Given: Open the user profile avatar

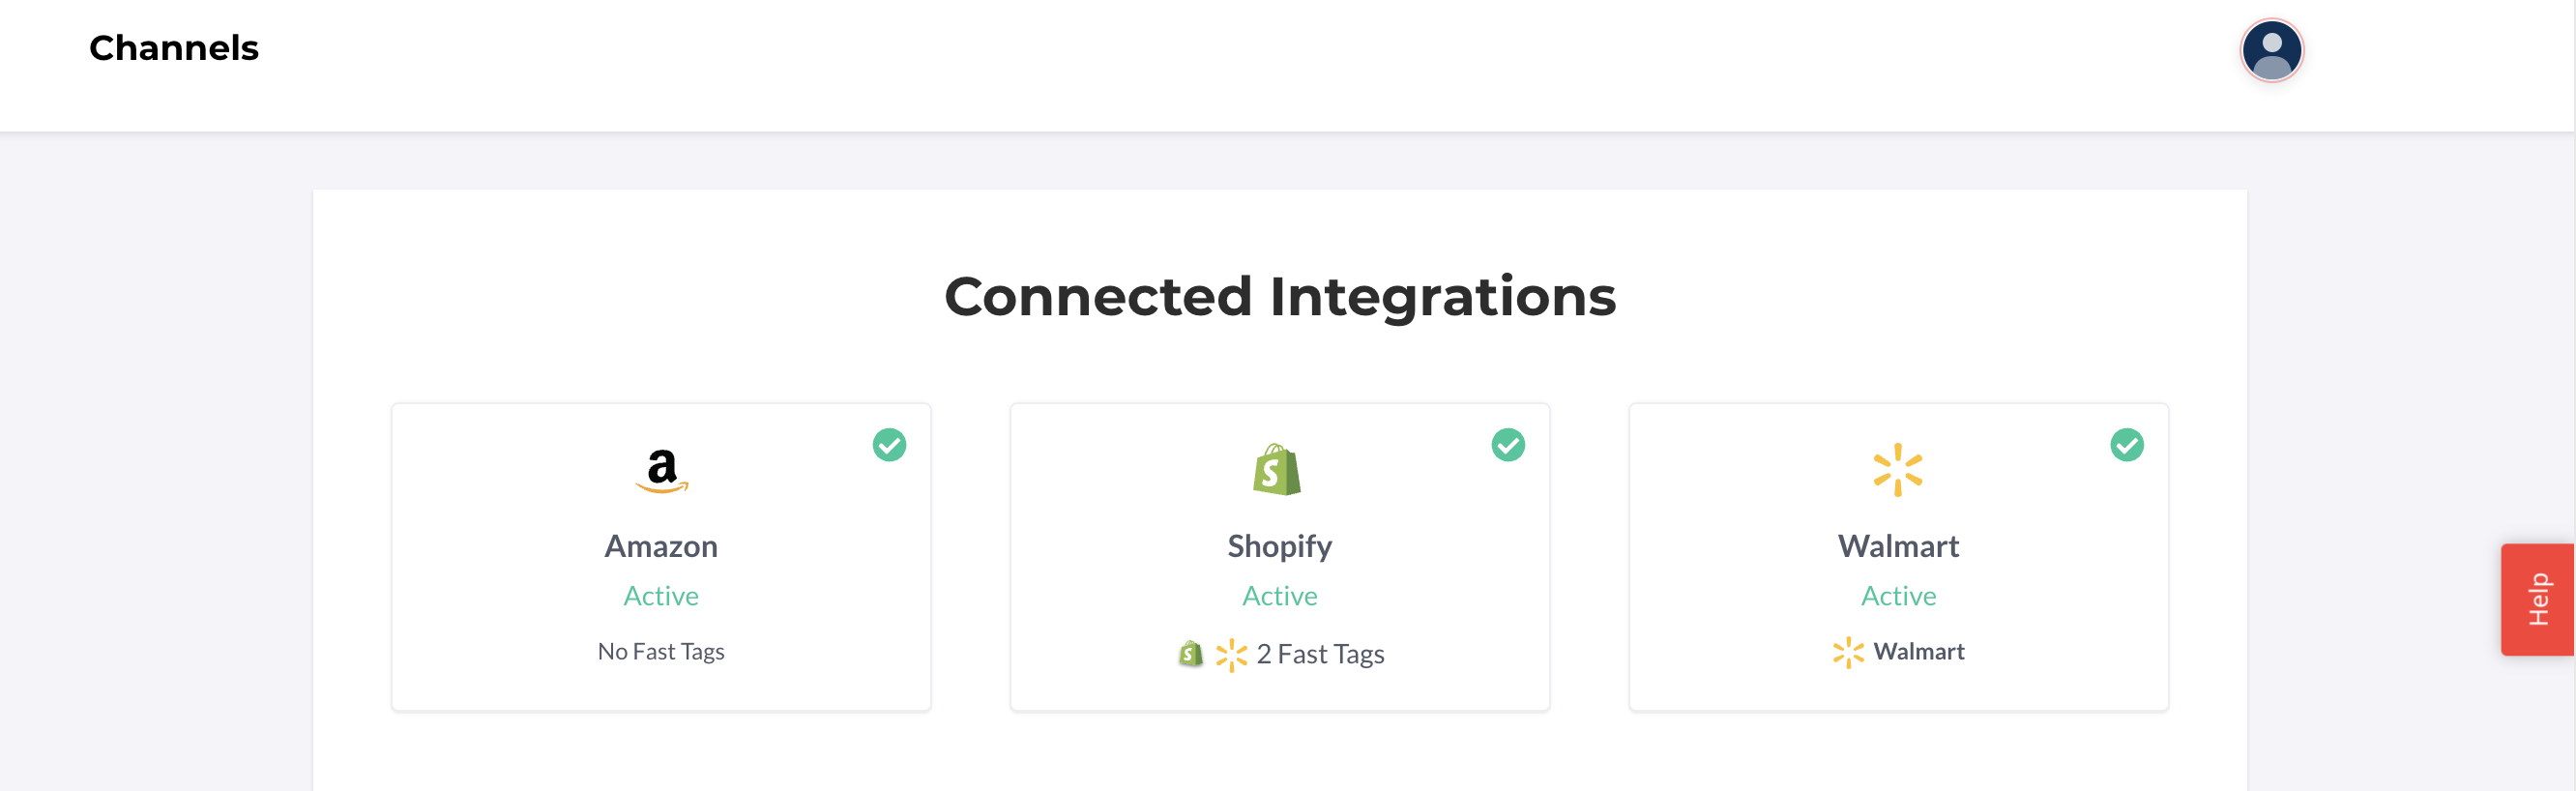Looking at the screenshot, I should 2271,50.
